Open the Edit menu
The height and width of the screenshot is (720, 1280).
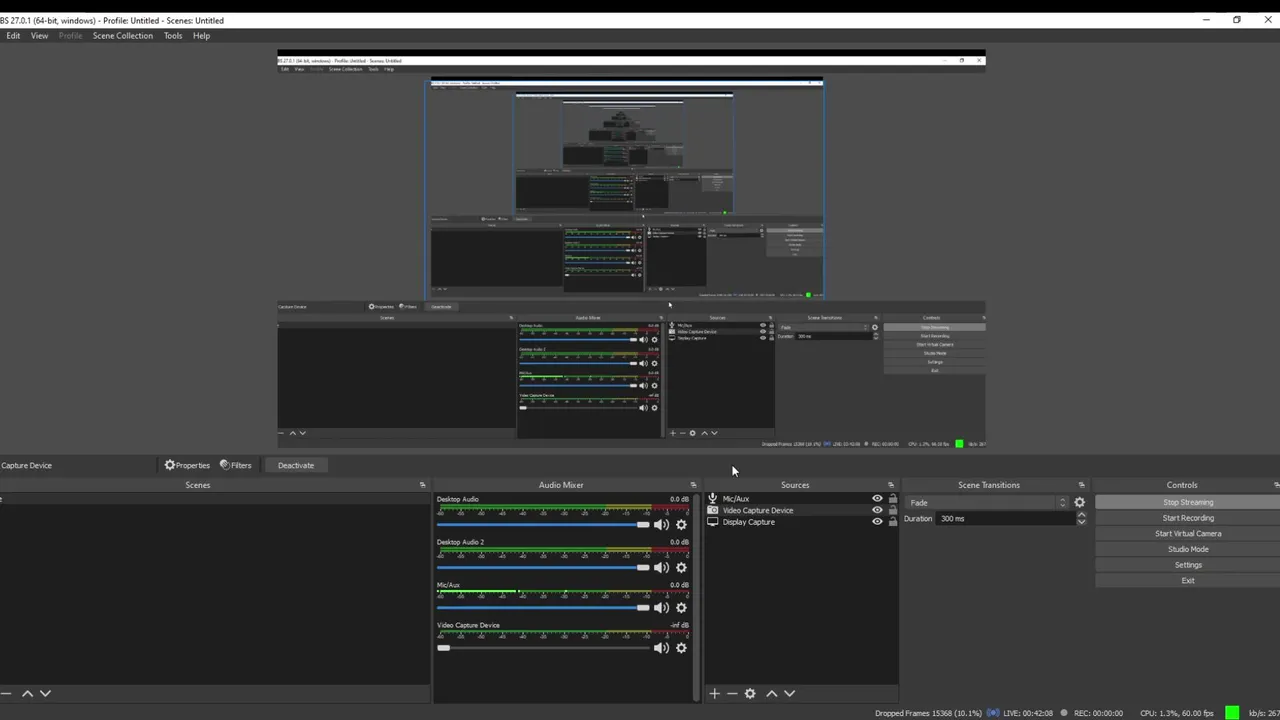click(13, 36)
